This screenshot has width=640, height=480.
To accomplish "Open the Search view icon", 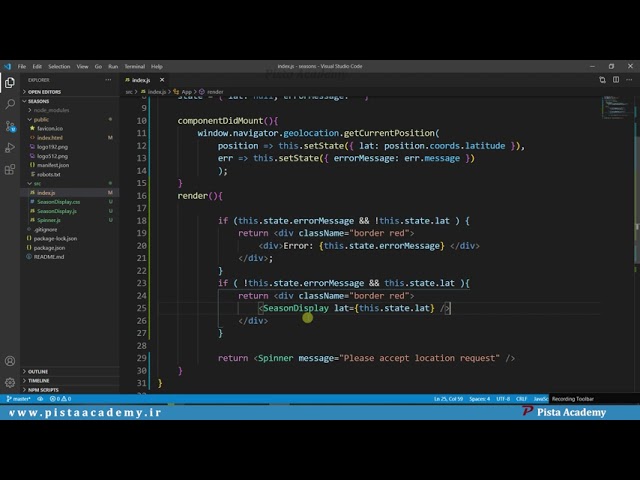I will point(10,104).
